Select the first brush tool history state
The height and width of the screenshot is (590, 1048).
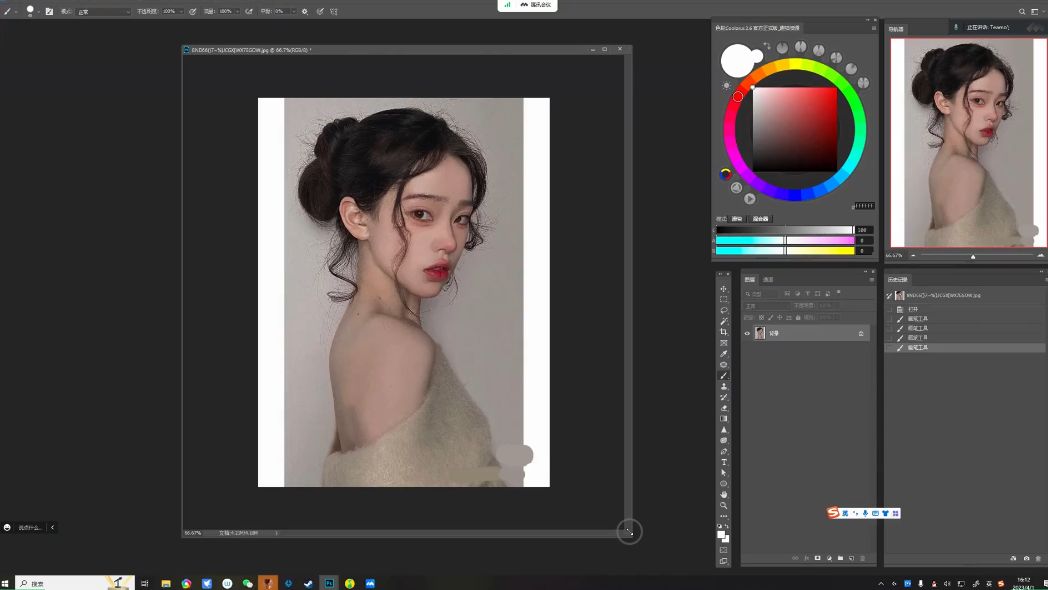click(917, 319)
